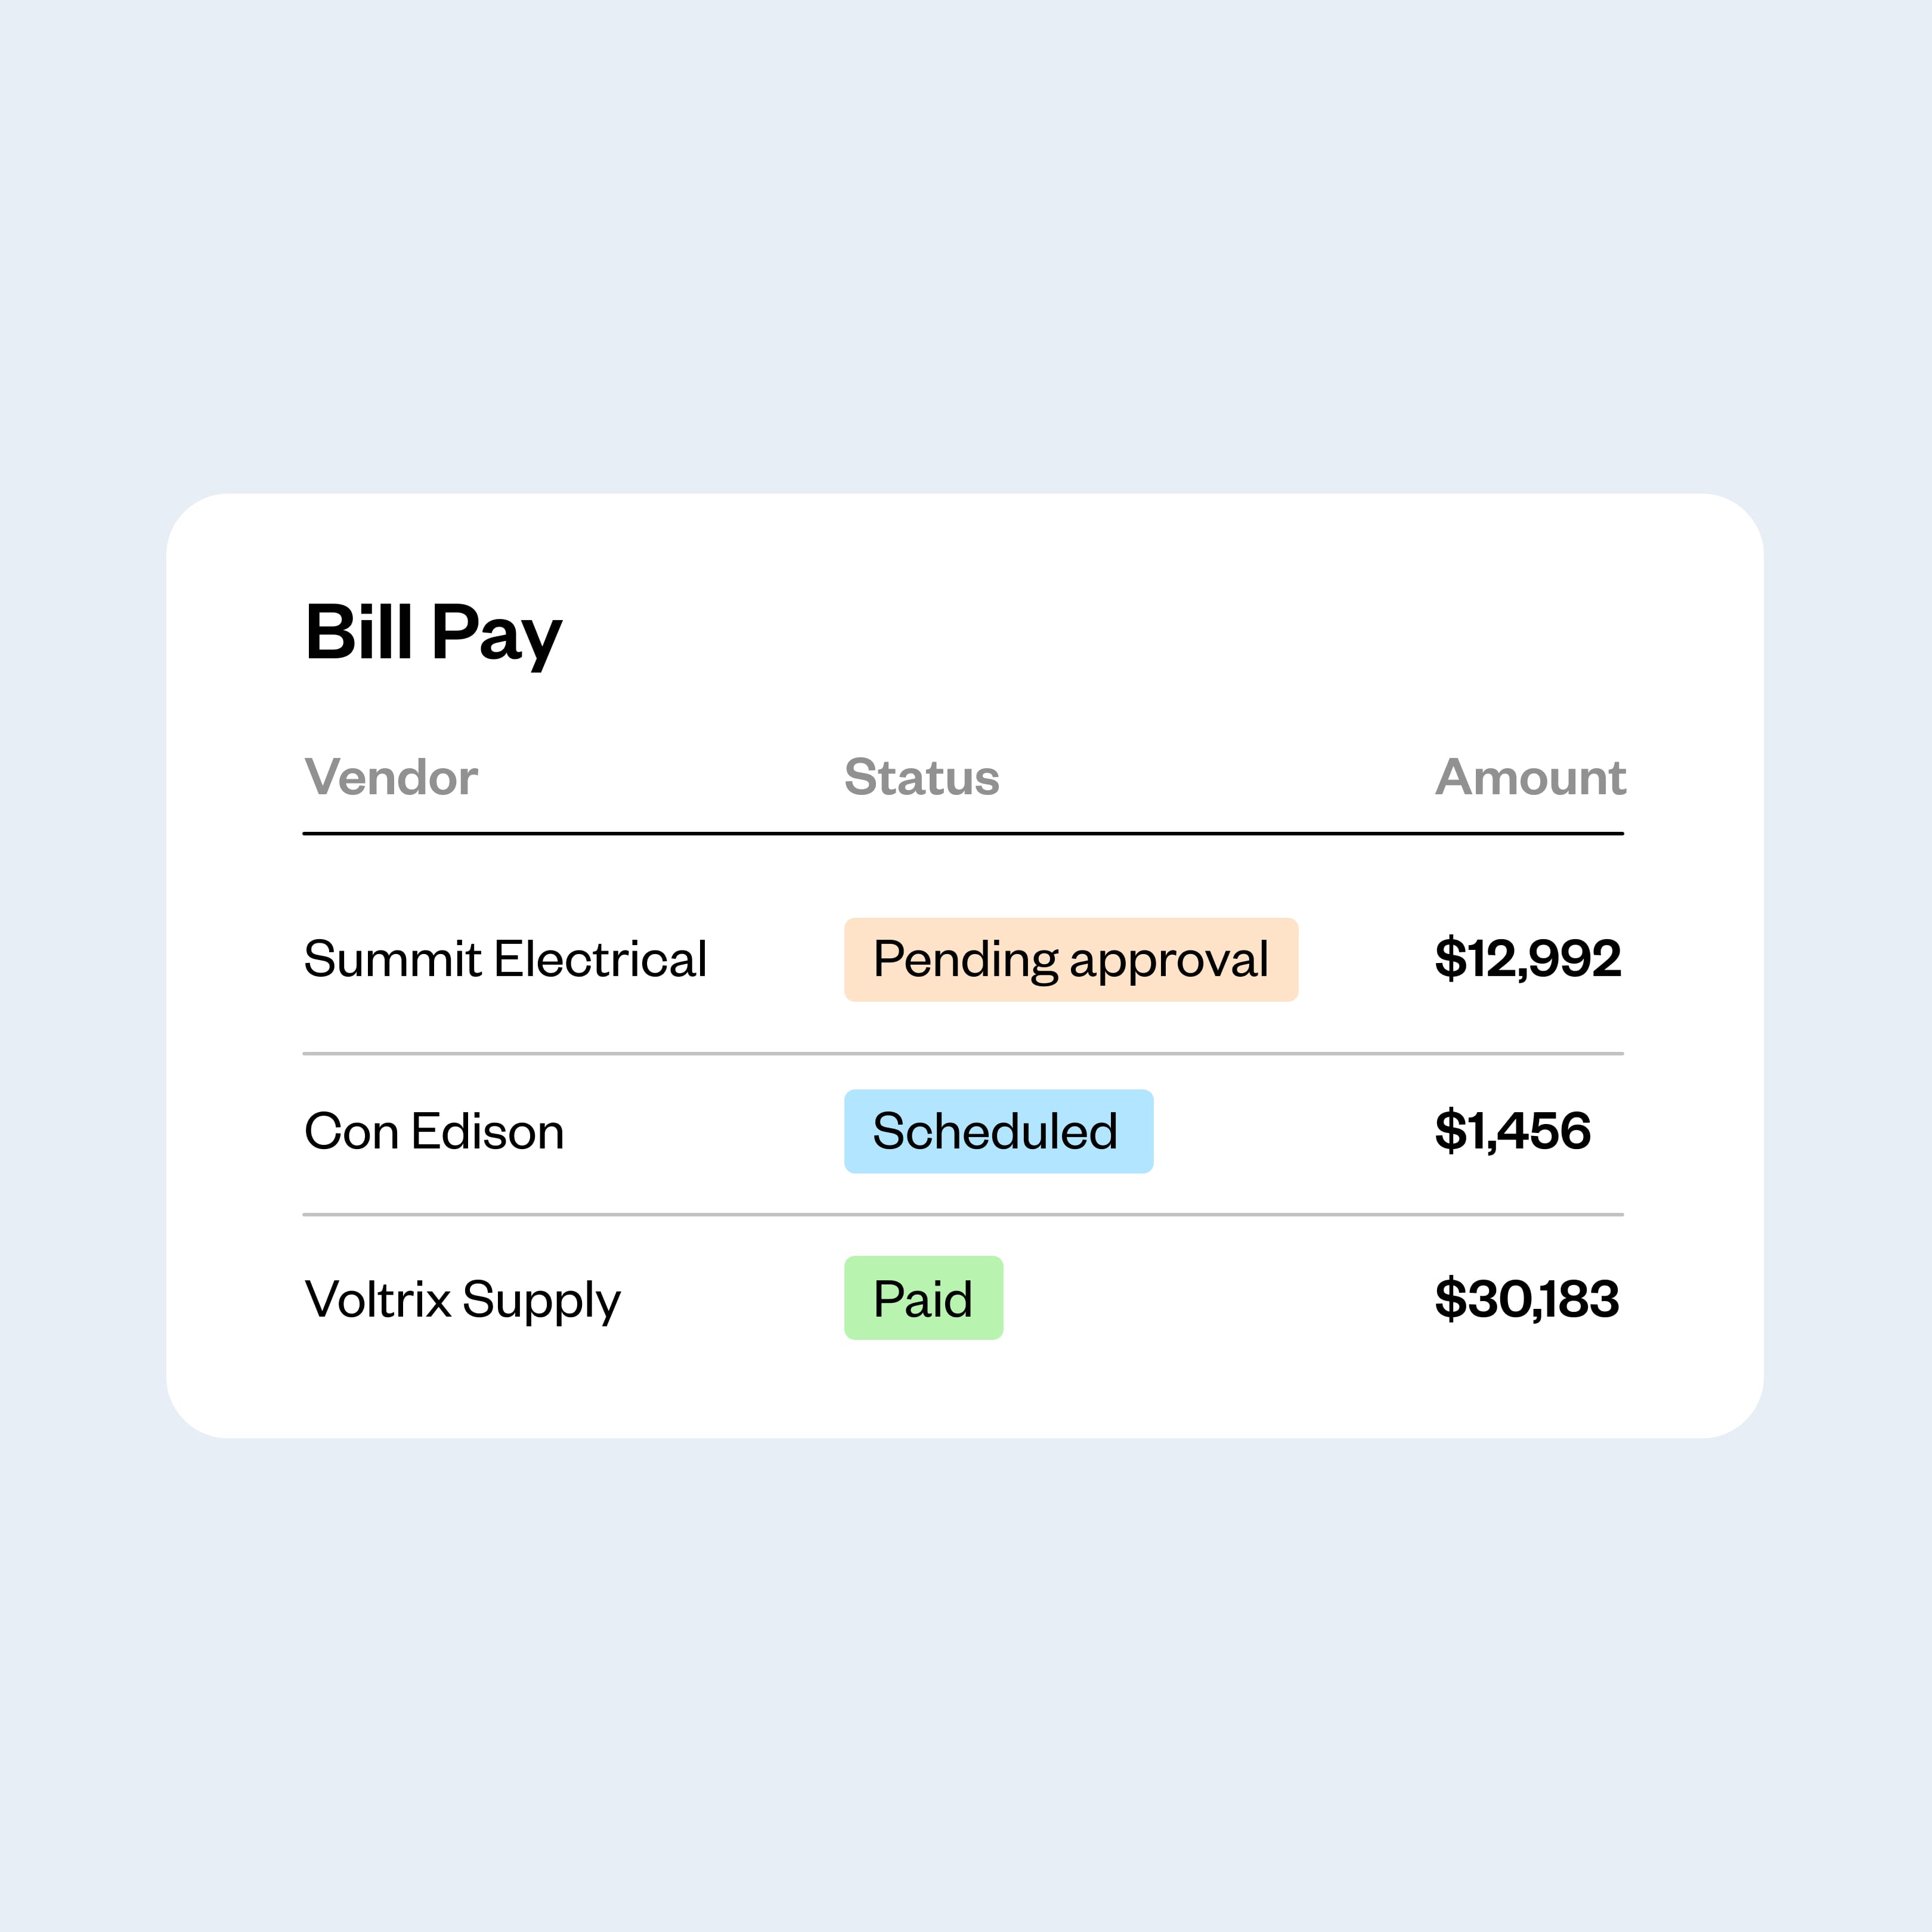Select the Summit Electrical bill row
The height and width of the screenshot is (1932, 1932).
[963, 959]
